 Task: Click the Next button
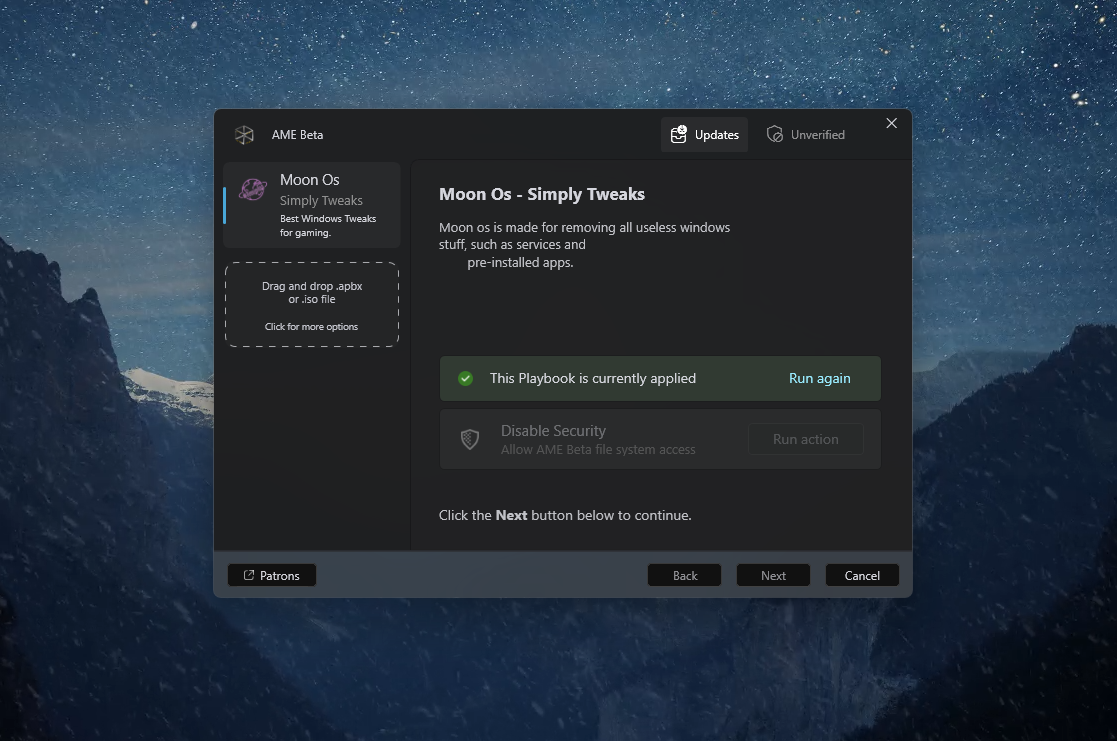coord(773,576)
